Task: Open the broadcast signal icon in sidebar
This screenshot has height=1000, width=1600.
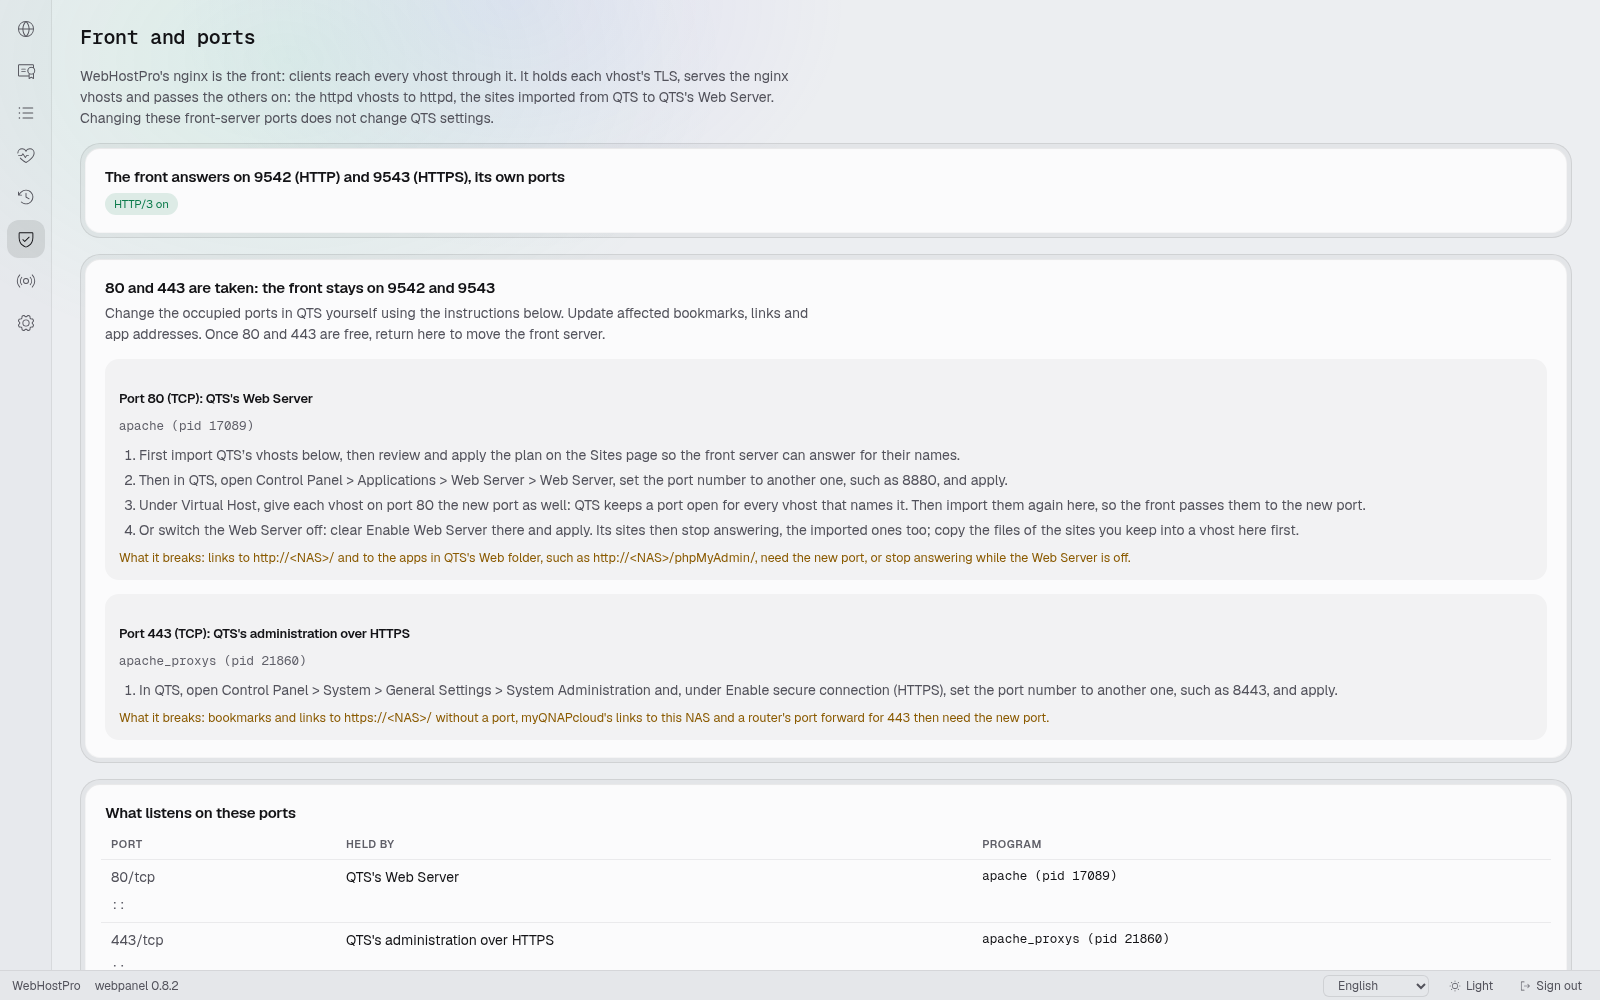Action: pyautogui.click(x=26, y=281)
